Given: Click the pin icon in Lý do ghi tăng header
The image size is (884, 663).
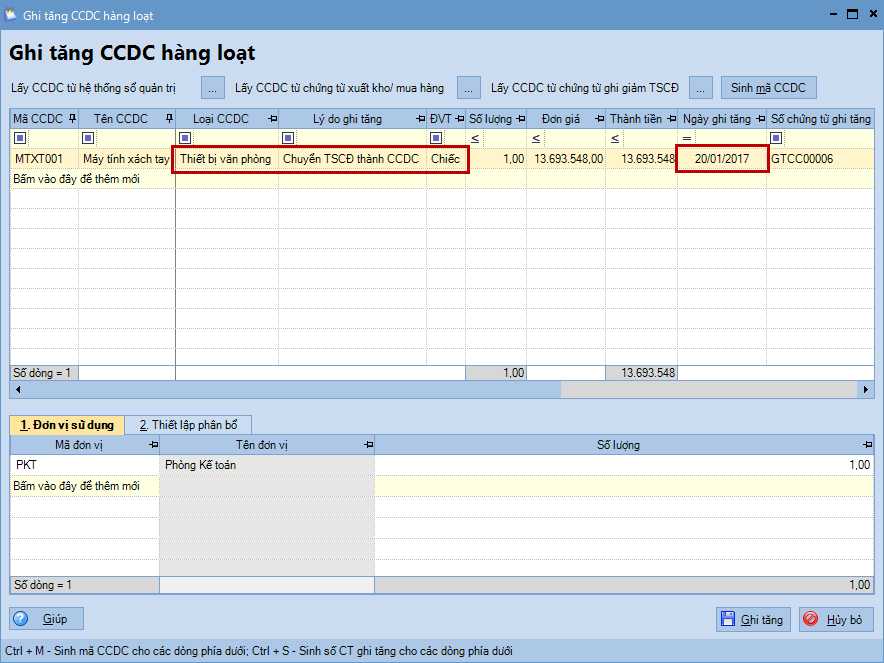Looking at the screenshot, I should (x=419, y=119).
